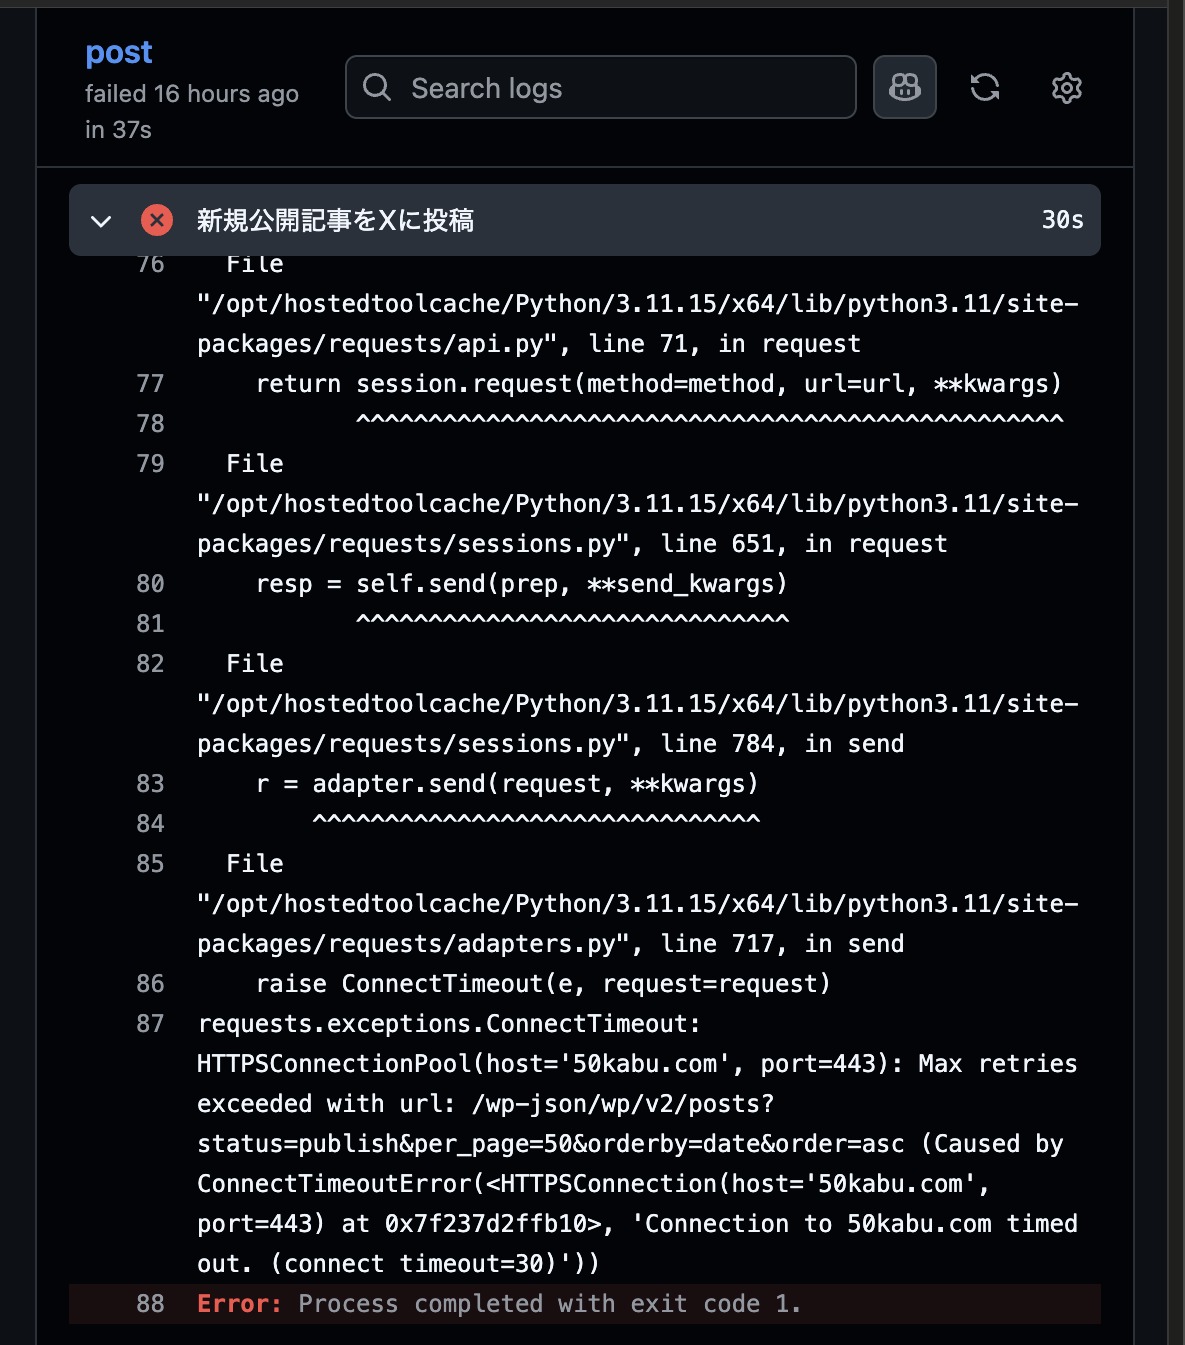1185x1345 pixels.
Task: Open the log settings gear menu
Action: 1067,88
